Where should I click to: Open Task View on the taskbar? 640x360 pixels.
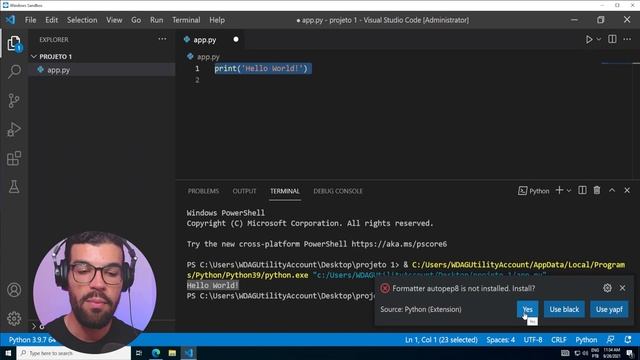[139, 353]
